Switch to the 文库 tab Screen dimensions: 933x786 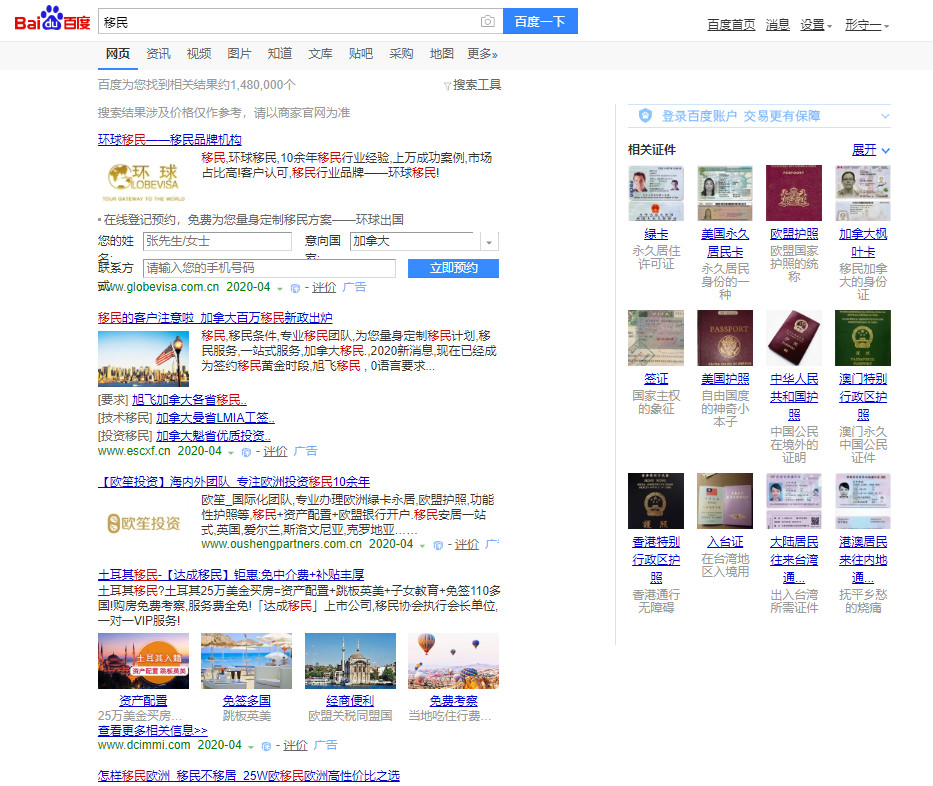pos(320,54)
